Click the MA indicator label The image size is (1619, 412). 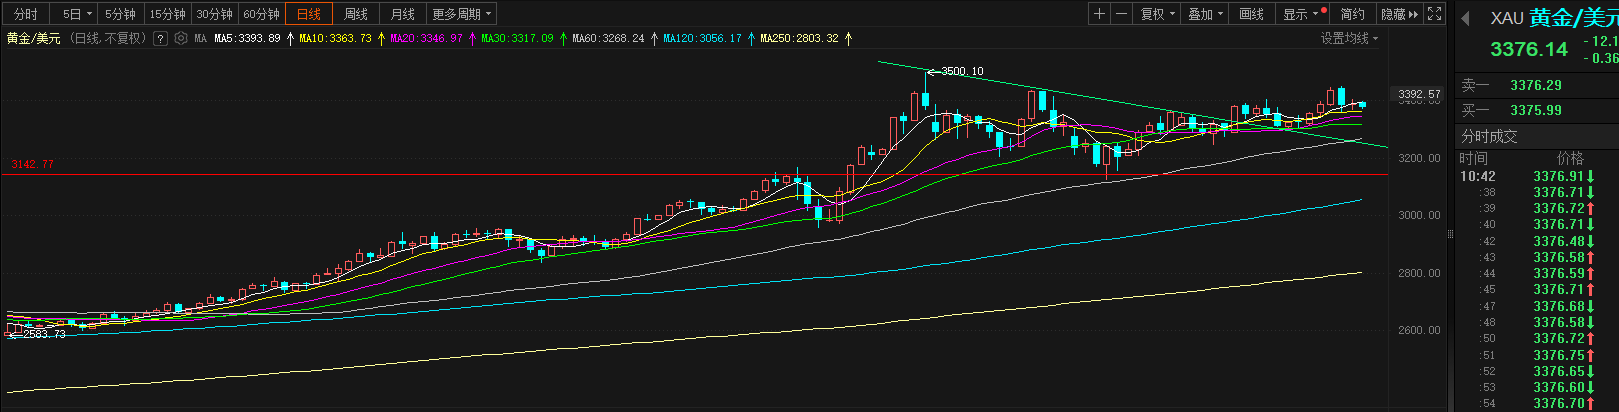pyautogui.click(x=200, y=38)
